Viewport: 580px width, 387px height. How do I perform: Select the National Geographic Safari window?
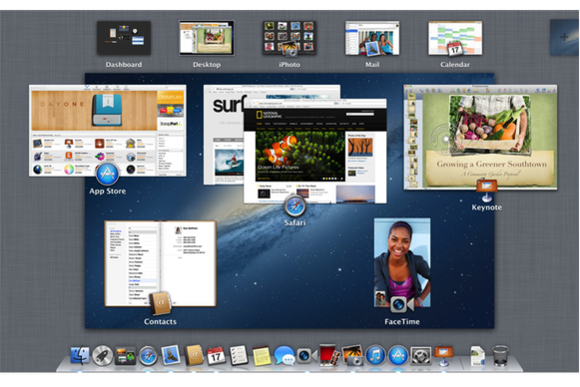[x=315, y=151]
